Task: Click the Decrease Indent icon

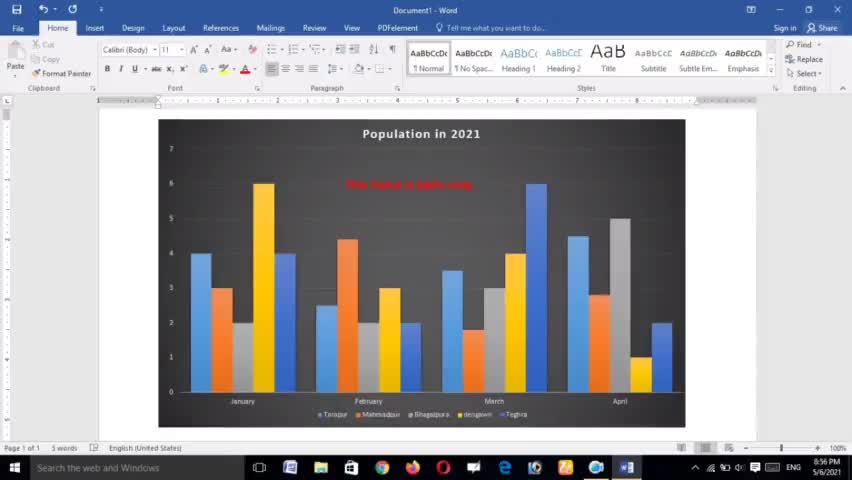Action: 340,50
